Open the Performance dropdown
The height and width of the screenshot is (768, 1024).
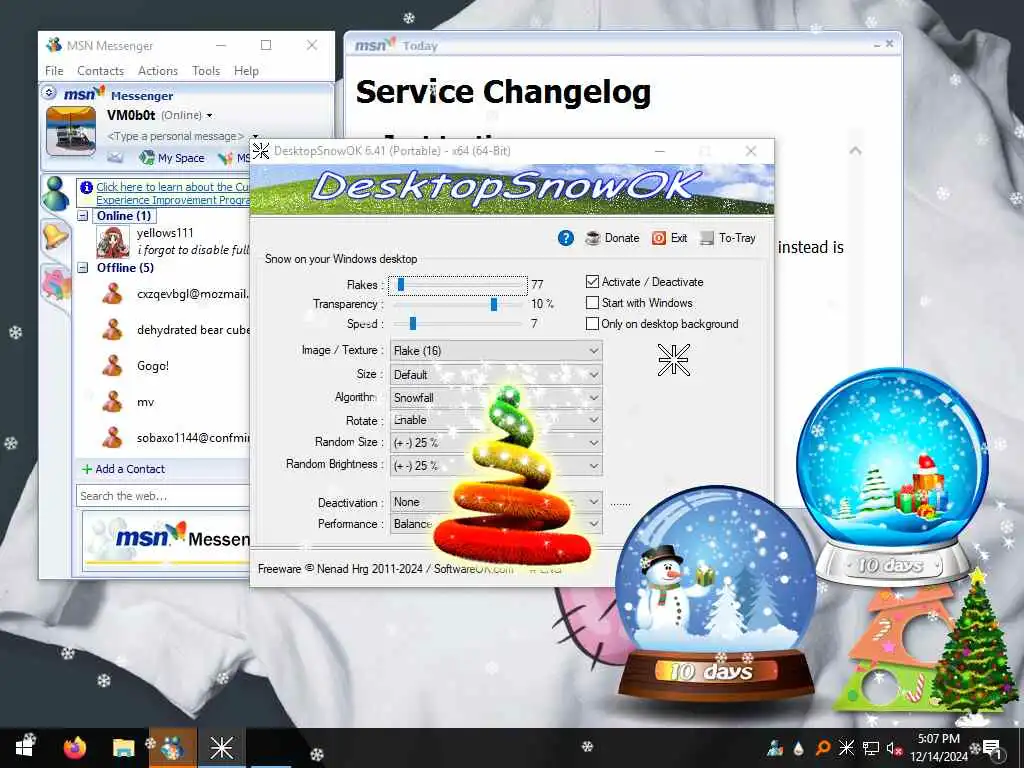496,524
